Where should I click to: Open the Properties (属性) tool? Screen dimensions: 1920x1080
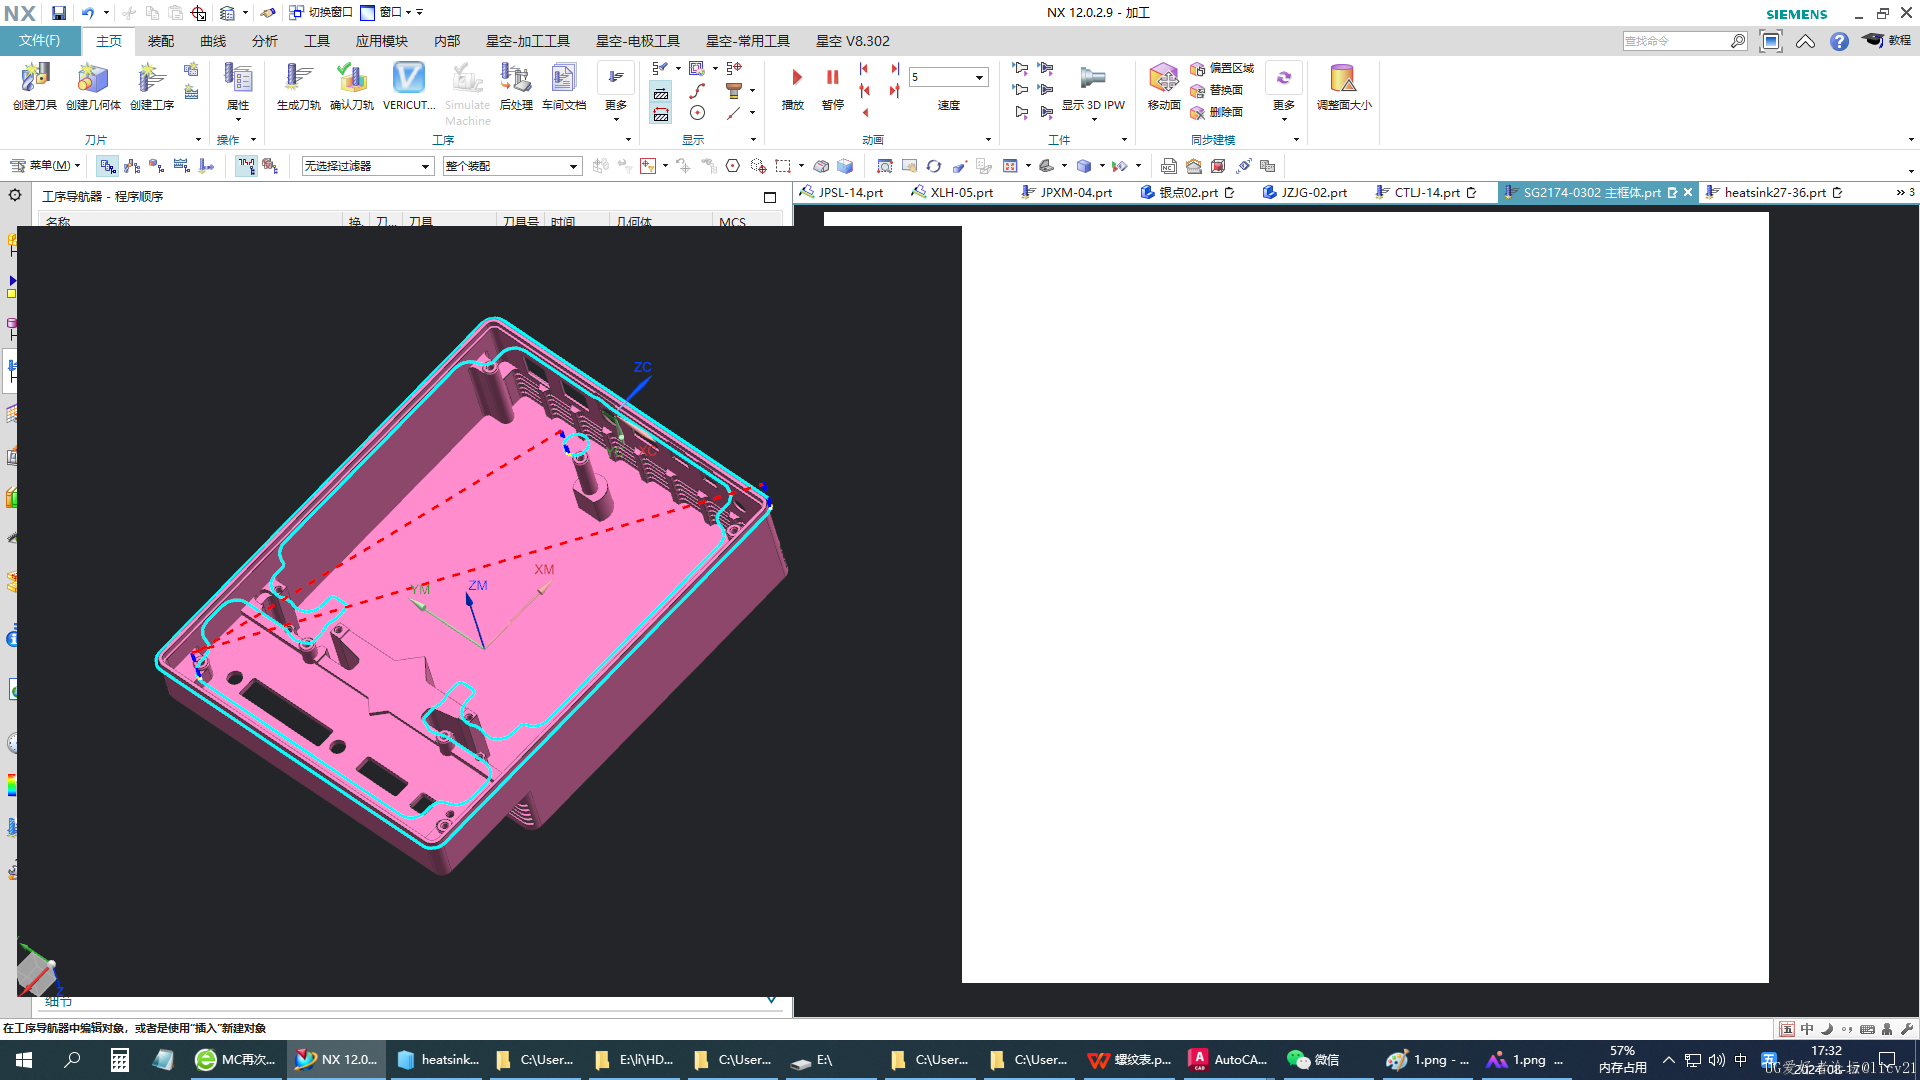click(238, 86)
